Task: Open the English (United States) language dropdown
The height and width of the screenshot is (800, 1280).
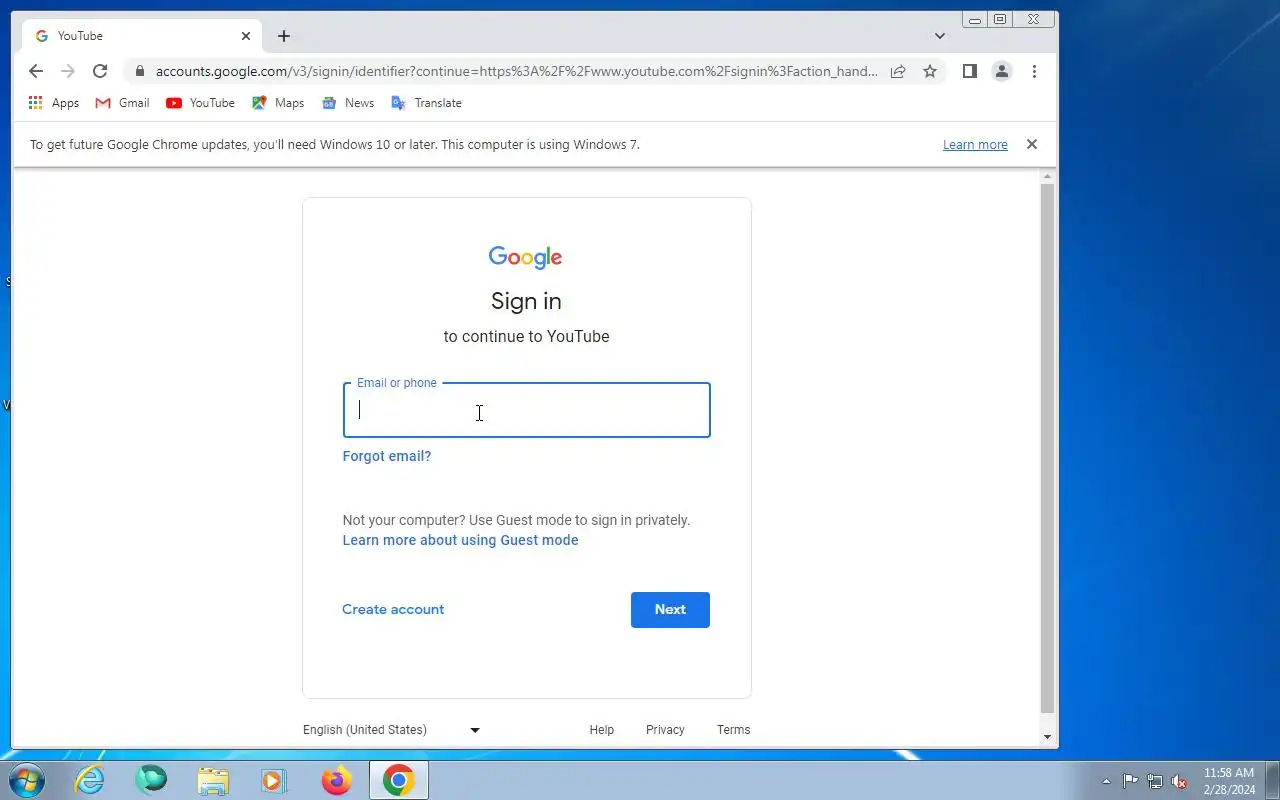Action: point(392,730)
